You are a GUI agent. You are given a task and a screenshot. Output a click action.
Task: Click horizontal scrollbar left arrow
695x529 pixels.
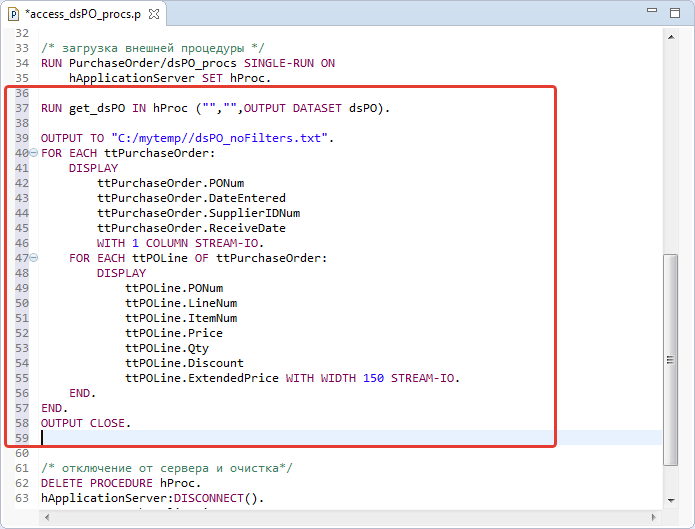pyautogui.click(x=47, y=517)
